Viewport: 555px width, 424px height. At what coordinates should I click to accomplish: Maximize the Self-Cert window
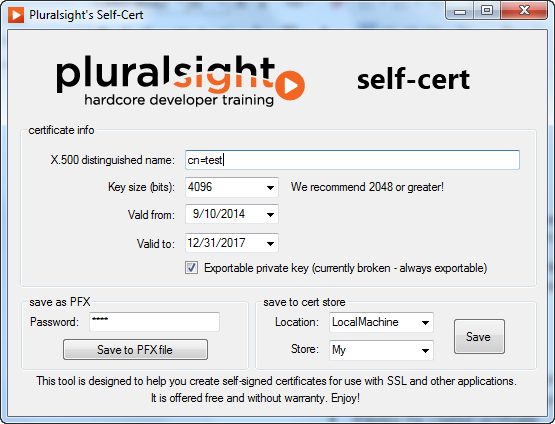(x=487, y=11)
